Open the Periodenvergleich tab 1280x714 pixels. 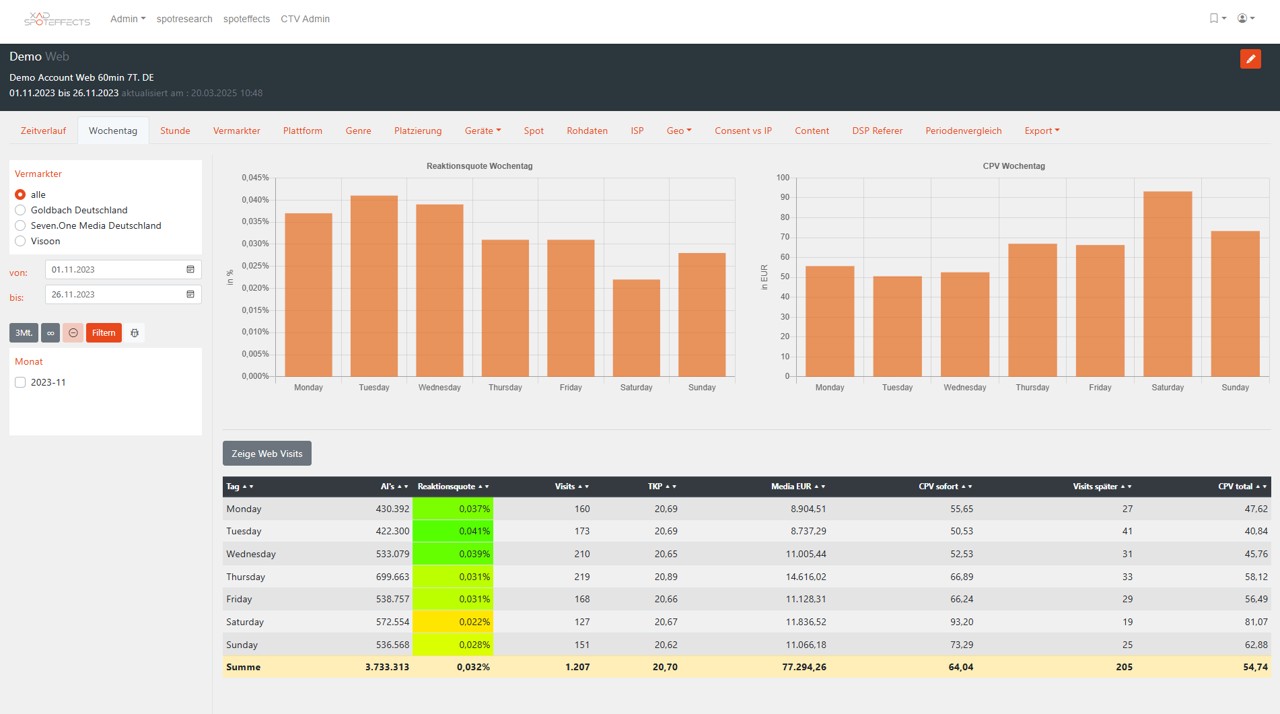[963, 131]
